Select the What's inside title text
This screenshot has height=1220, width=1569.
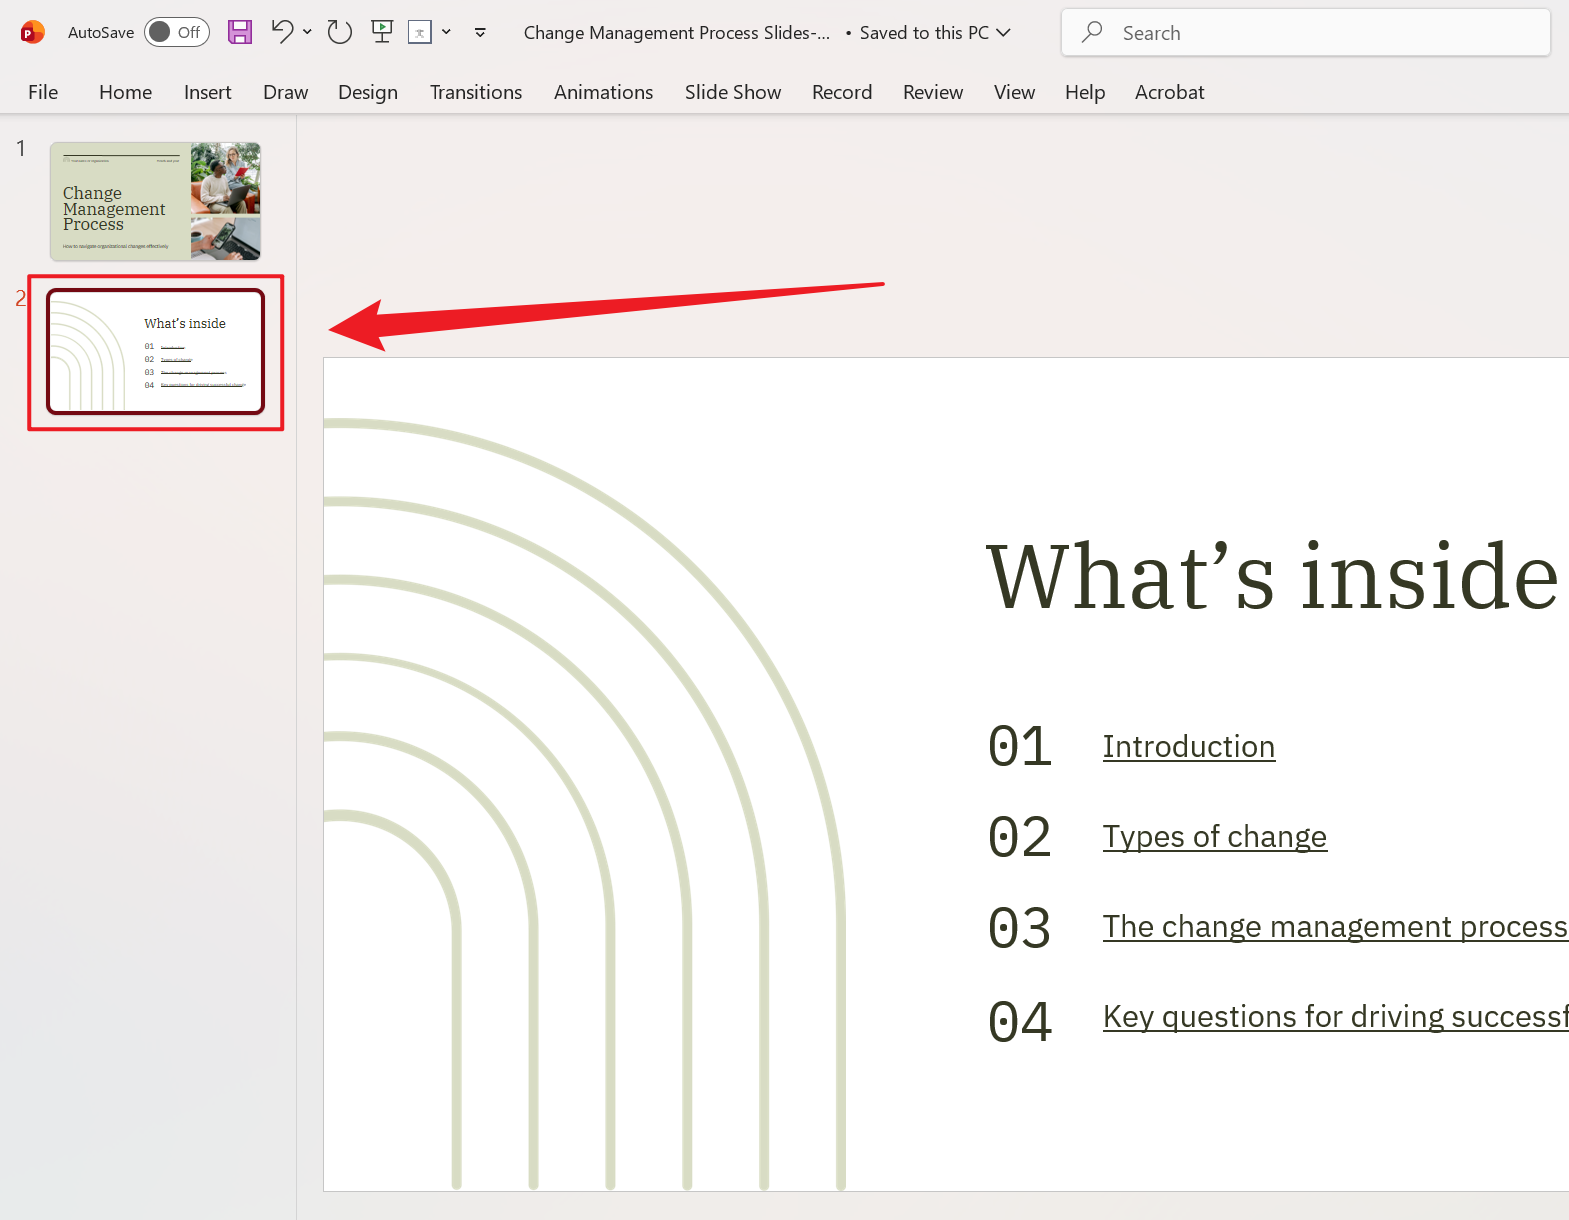point(1272,575)
